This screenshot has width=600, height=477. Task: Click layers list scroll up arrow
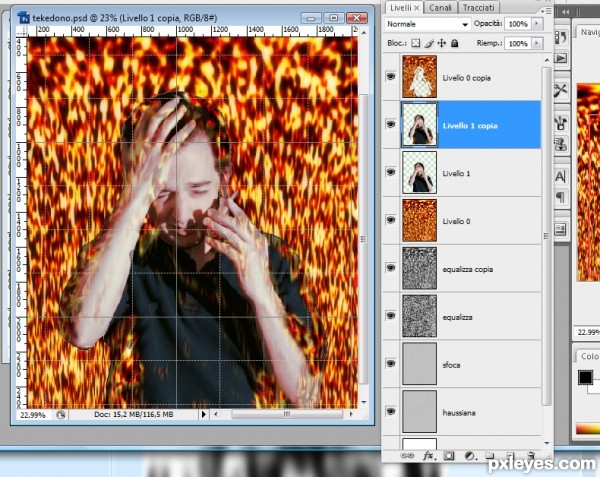(x=547, y=60)
